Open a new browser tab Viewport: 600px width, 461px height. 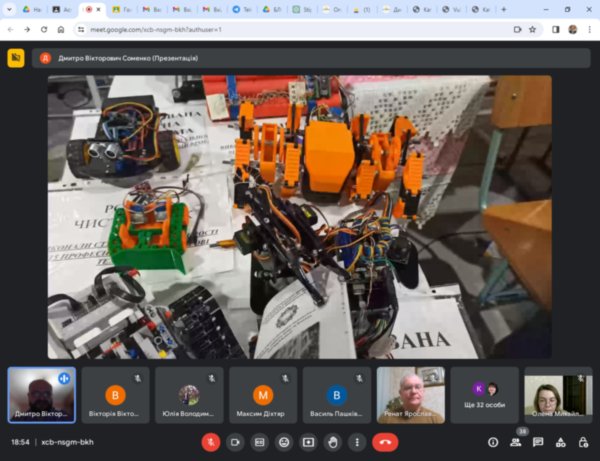click(x=503, y=9)
